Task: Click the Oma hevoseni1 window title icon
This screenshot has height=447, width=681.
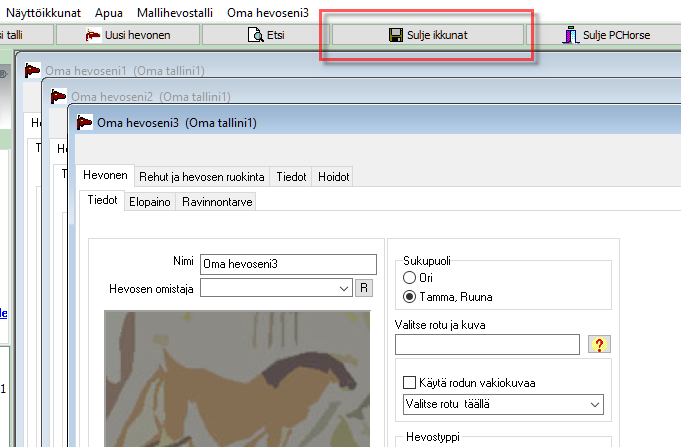Action: [x=33, y=71]
